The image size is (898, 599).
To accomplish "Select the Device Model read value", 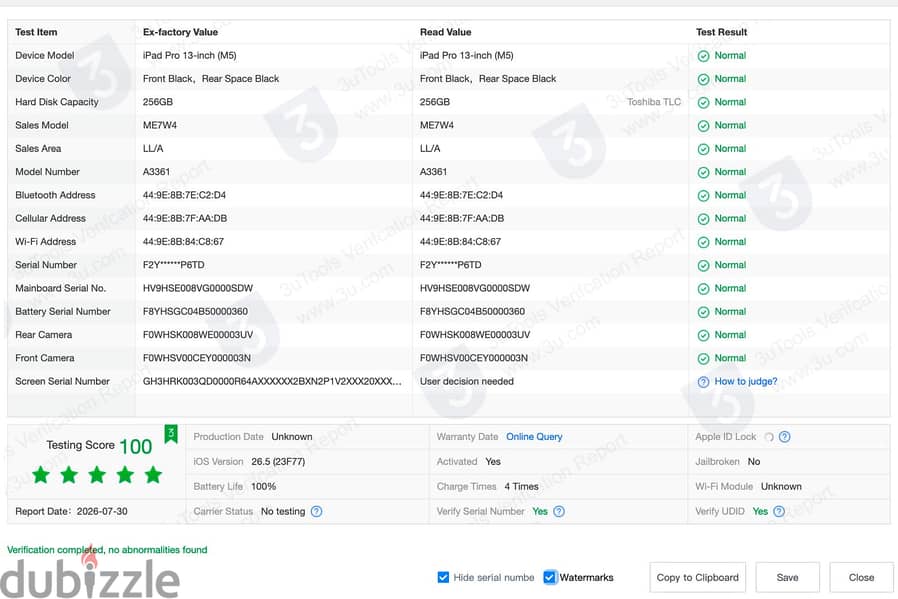I will [x=467, y=56].
